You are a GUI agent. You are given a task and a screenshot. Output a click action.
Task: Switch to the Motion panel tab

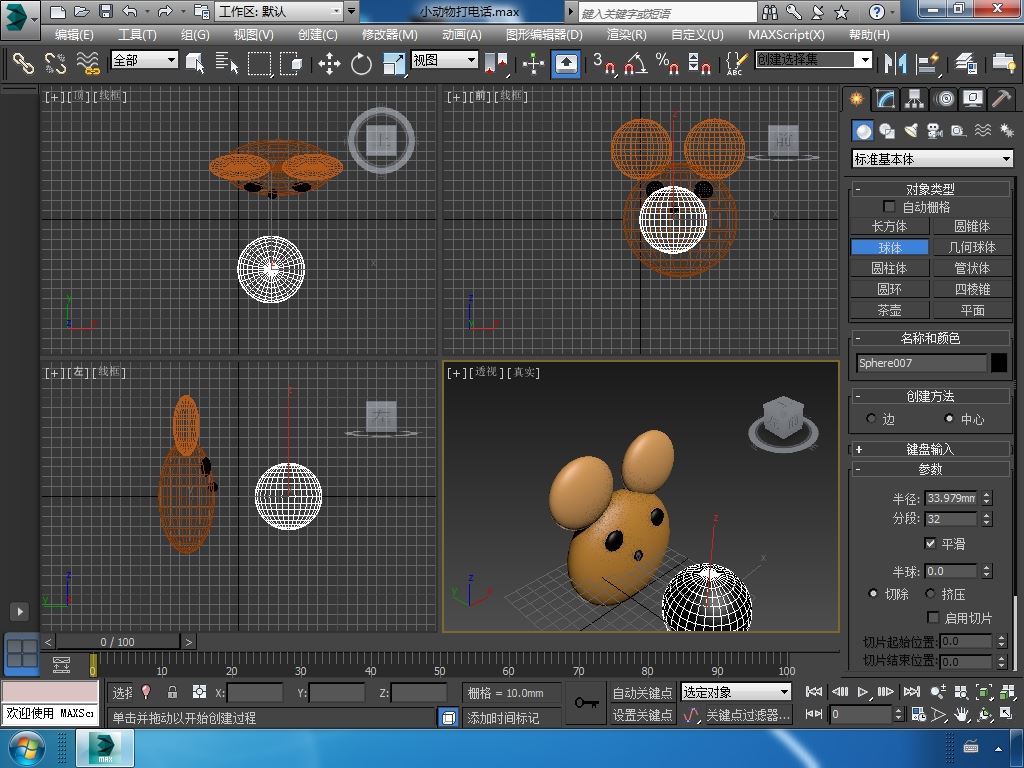[944, 99]
